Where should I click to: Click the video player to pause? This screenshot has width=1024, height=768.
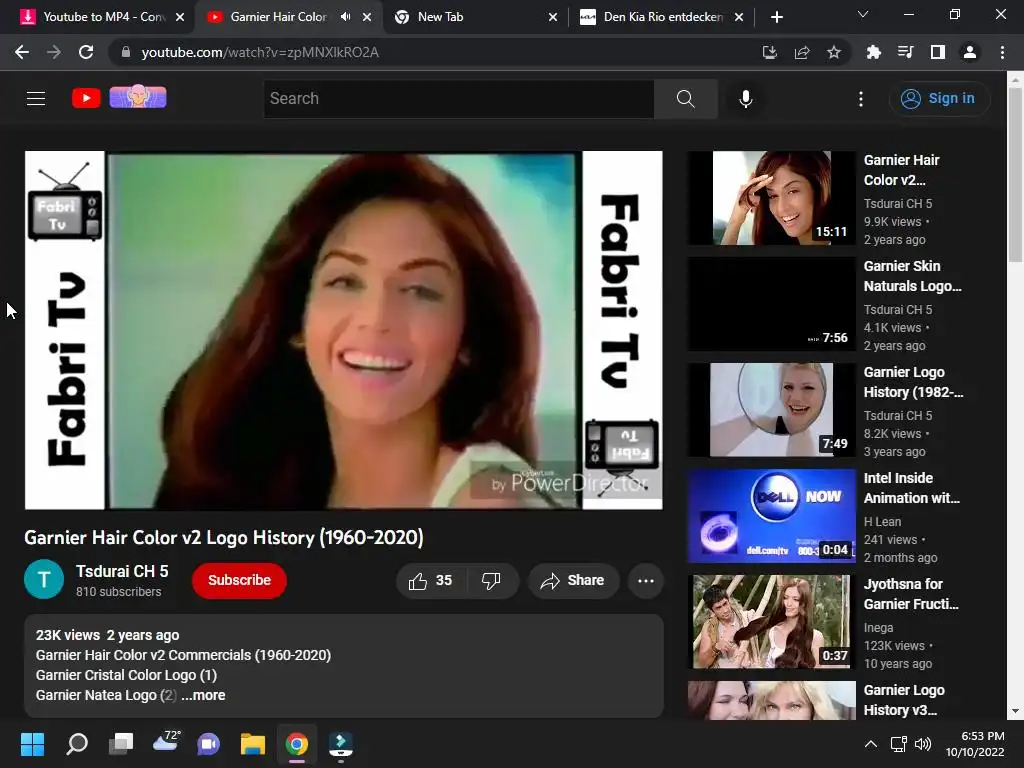tap(344, 330)
